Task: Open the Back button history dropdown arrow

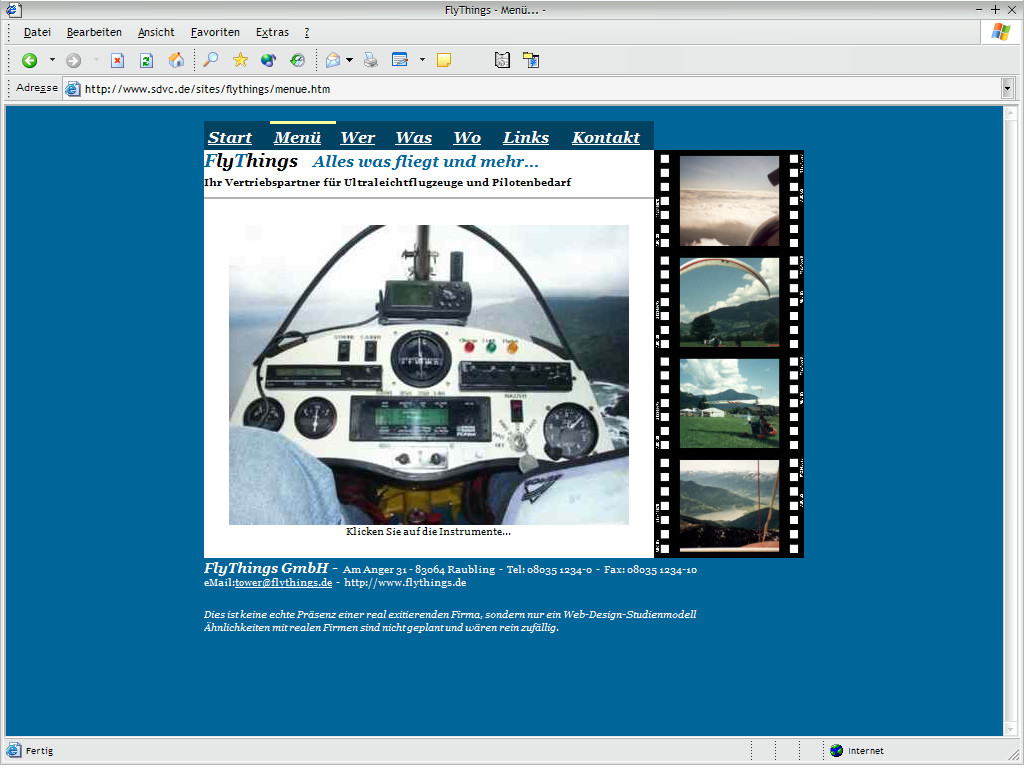Action: tap(52, 61)
